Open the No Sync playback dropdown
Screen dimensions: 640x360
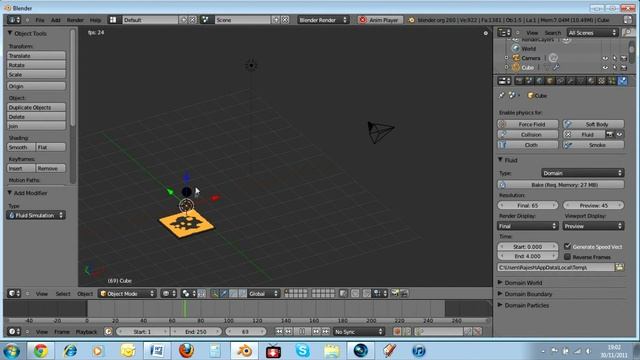pyautogui.click(x=359, y=332)
